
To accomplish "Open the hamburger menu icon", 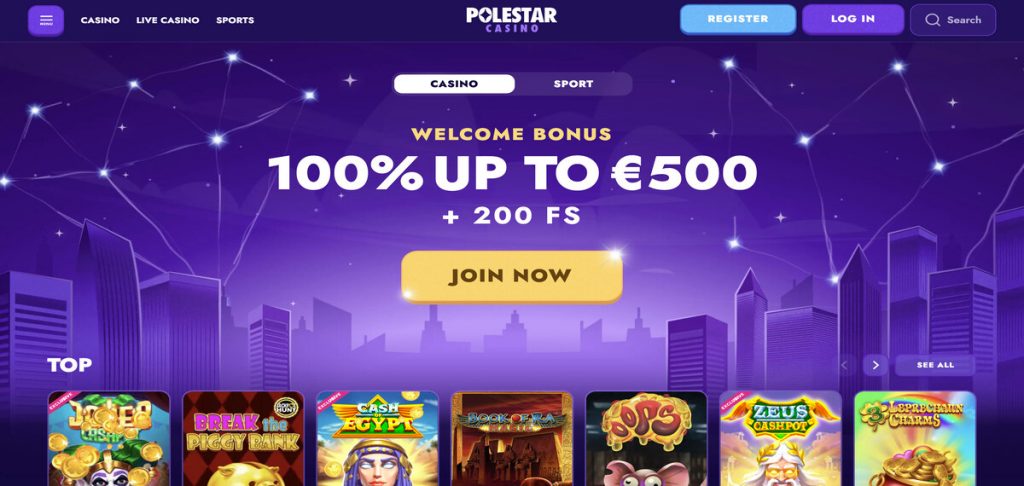I will (46, 20).
